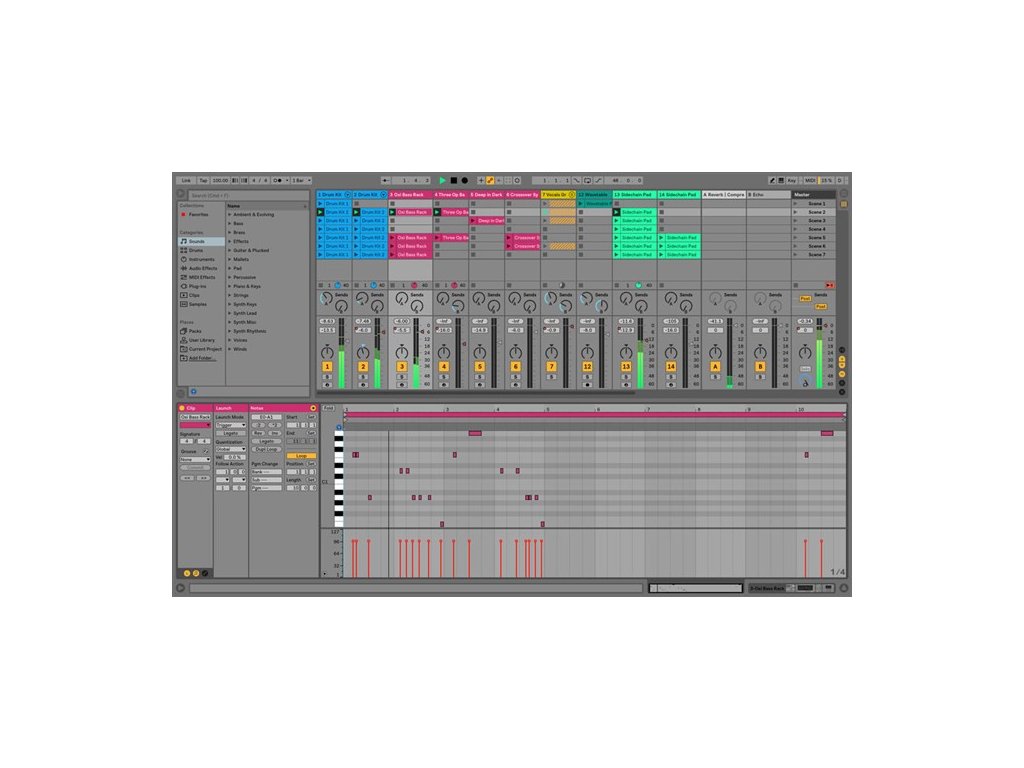Viewport: 1024px width, 768px height.
Task: Select the Master track header
Action: pyautogui.click(x=813, y=195)
